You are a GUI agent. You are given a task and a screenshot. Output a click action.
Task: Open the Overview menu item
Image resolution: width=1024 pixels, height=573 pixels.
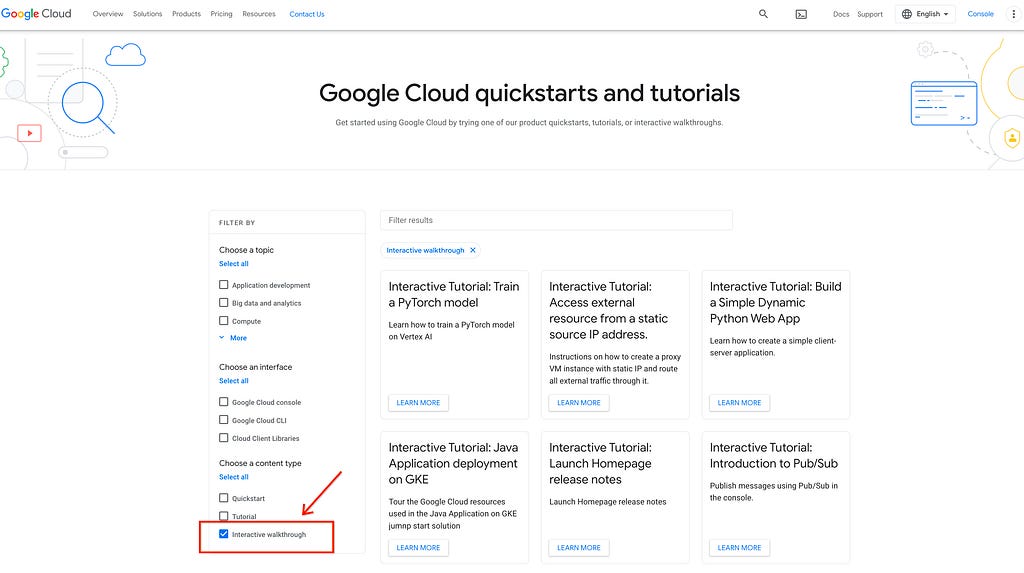coord(108,14)
